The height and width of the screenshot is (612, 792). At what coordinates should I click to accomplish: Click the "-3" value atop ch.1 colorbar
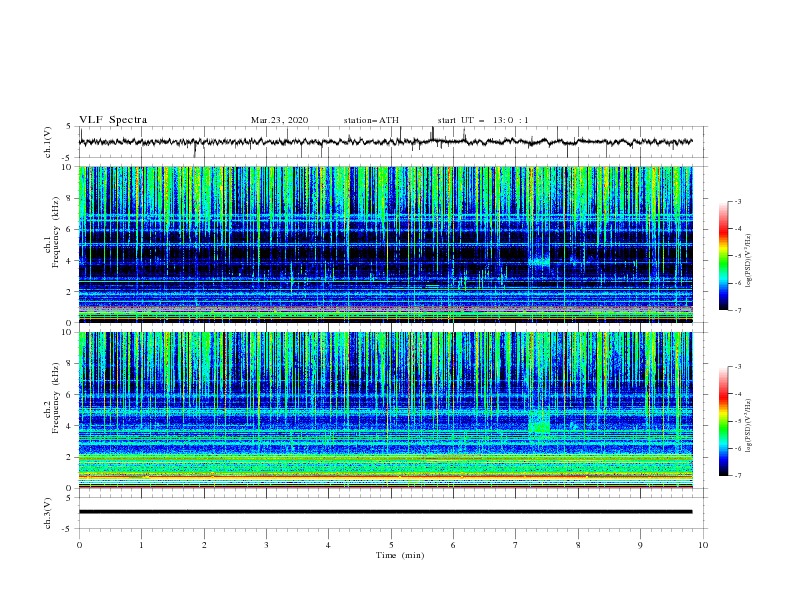tap(737, 201)
